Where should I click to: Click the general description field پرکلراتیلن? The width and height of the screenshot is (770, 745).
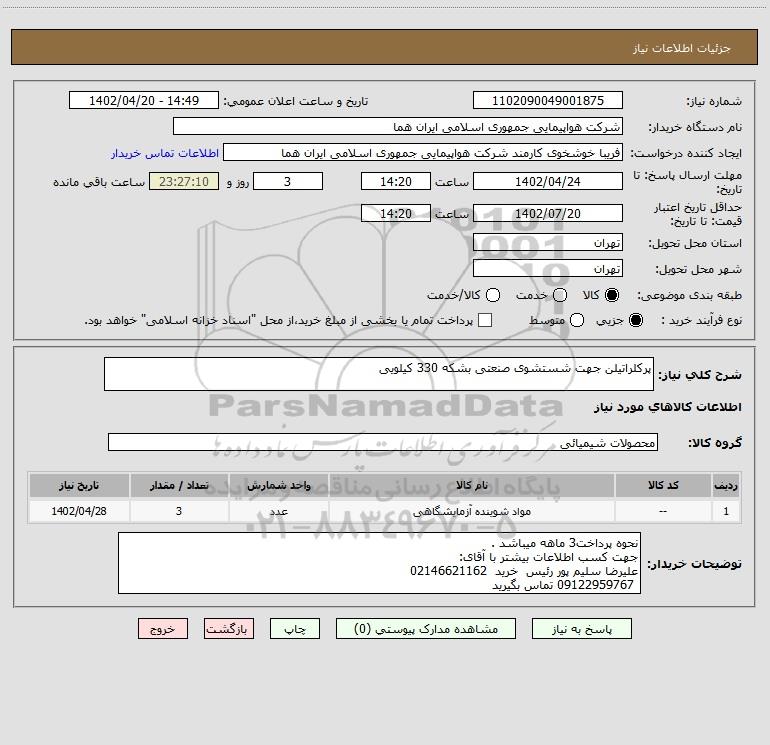pos(379,374)
